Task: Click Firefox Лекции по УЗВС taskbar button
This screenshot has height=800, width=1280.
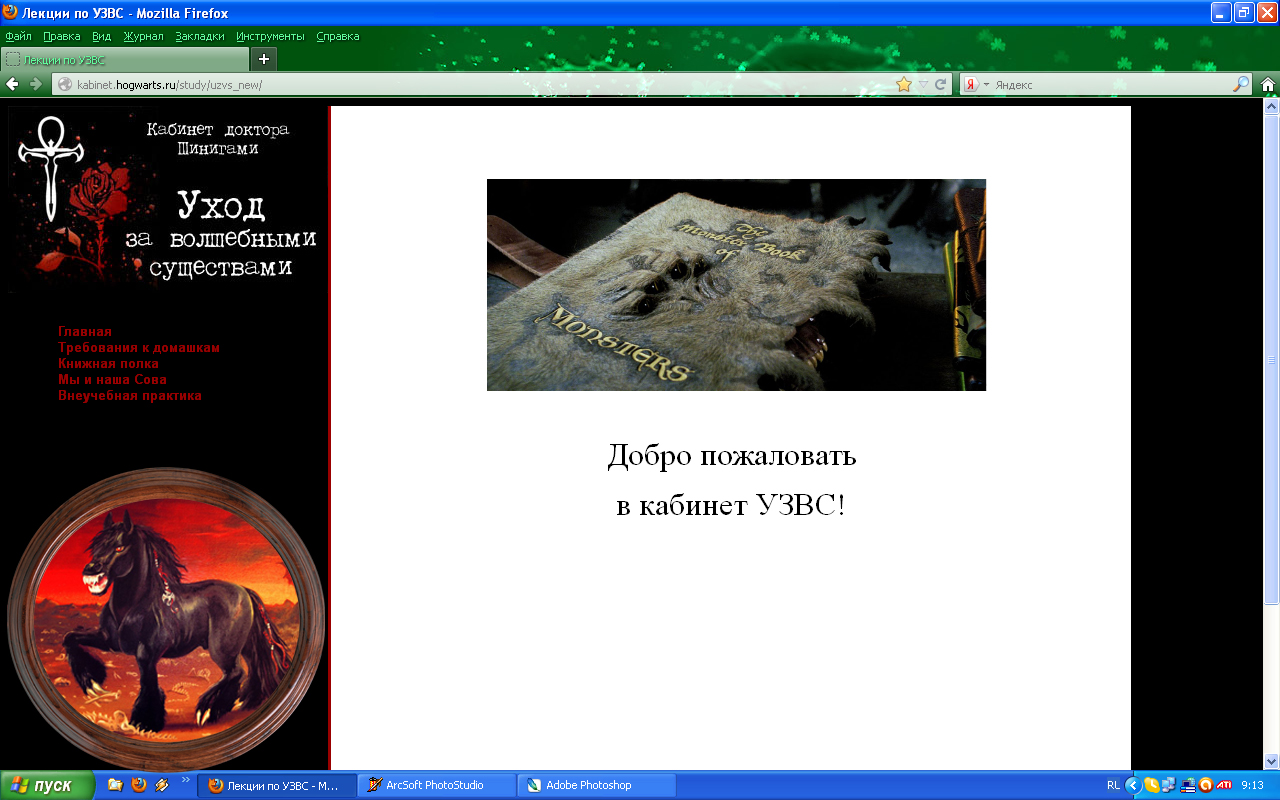Action: click(278, 785)
